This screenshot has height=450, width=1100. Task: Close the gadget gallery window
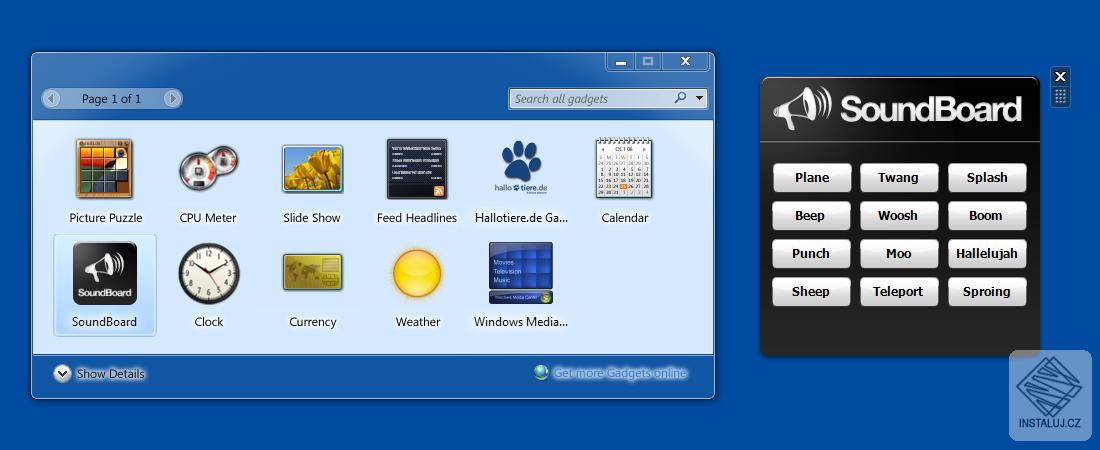pos(686,62)
